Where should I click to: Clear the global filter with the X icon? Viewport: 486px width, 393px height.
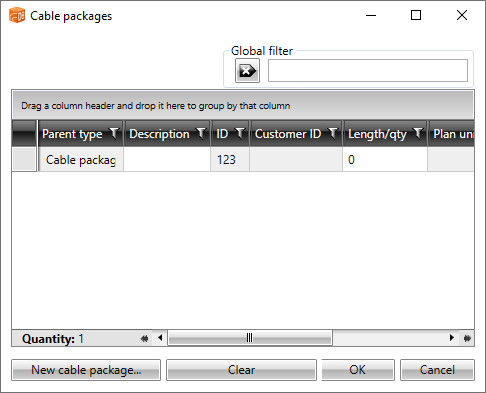tap(247, 71)
